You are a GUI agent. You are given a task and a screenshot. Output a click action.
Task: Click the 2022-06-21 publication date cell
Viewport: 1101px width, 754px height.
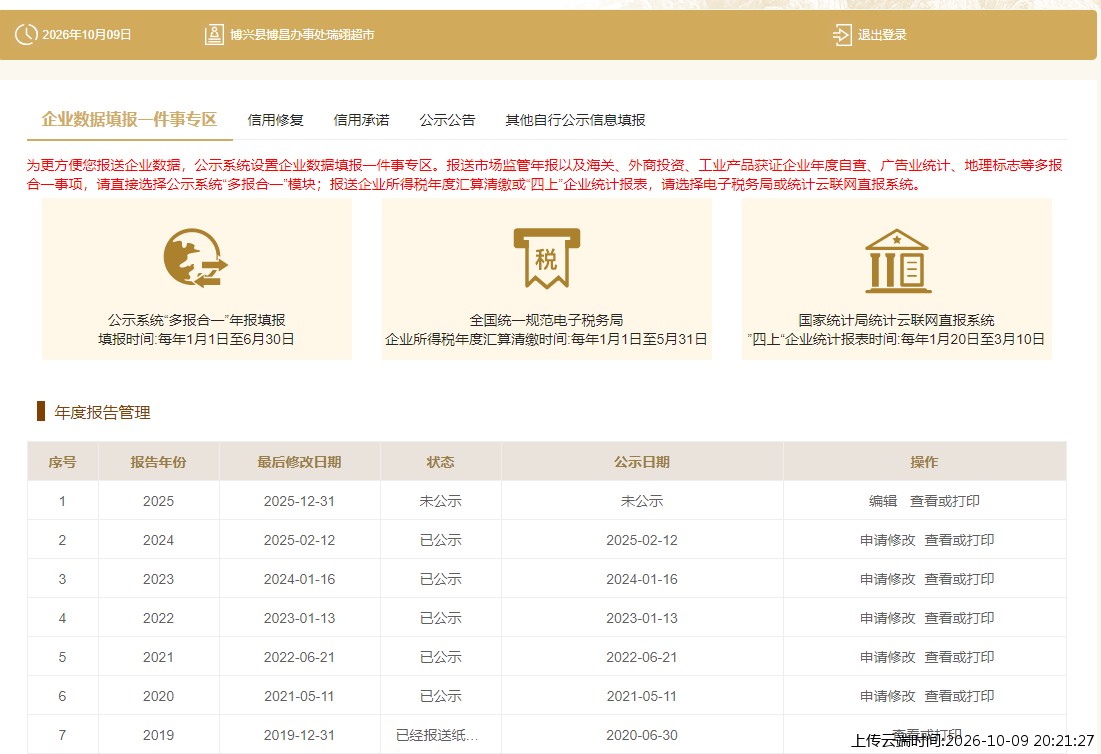(x=642, y=657)
